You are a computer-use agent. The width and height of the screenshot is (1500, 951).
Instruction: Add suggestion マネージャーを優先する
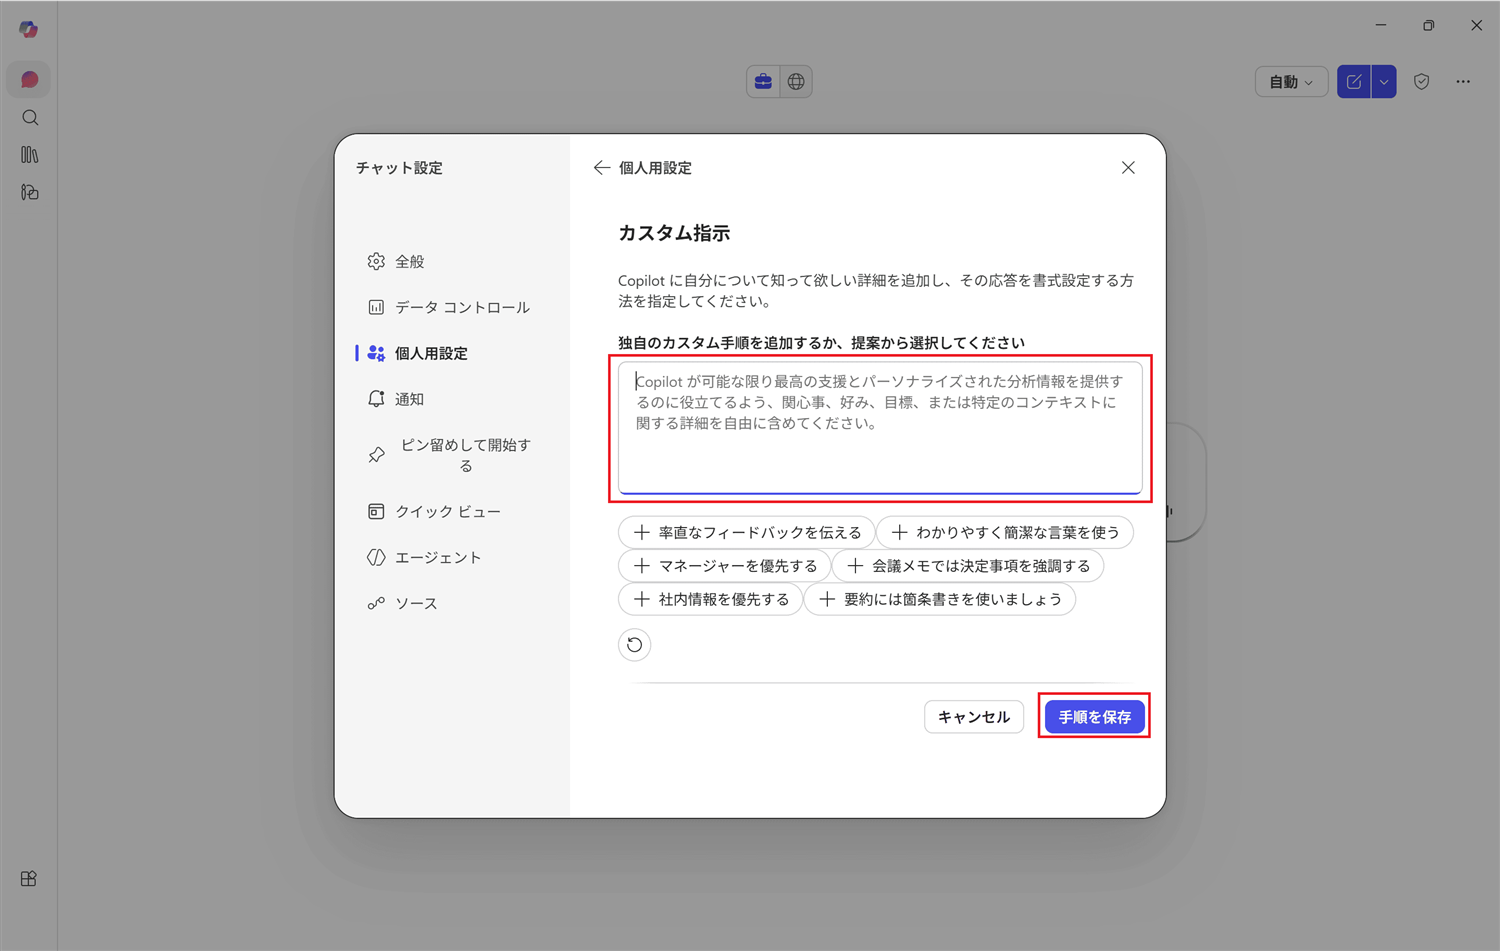click(x=725, y=566)
